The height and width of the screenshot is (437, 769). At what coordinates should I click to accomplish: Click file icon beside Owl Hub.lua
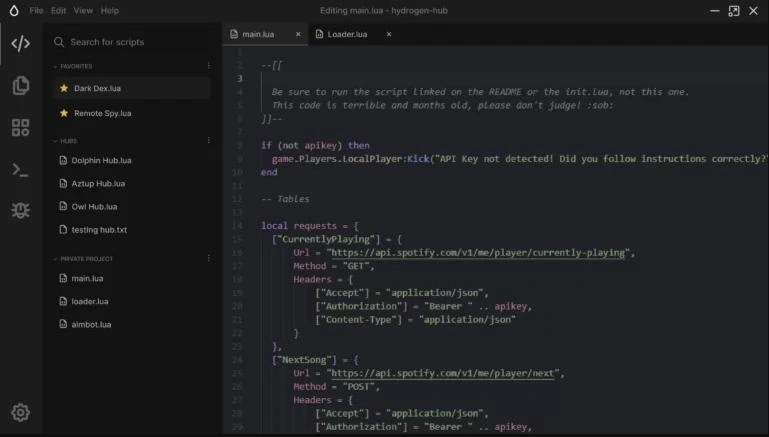[x=63, y=206]
